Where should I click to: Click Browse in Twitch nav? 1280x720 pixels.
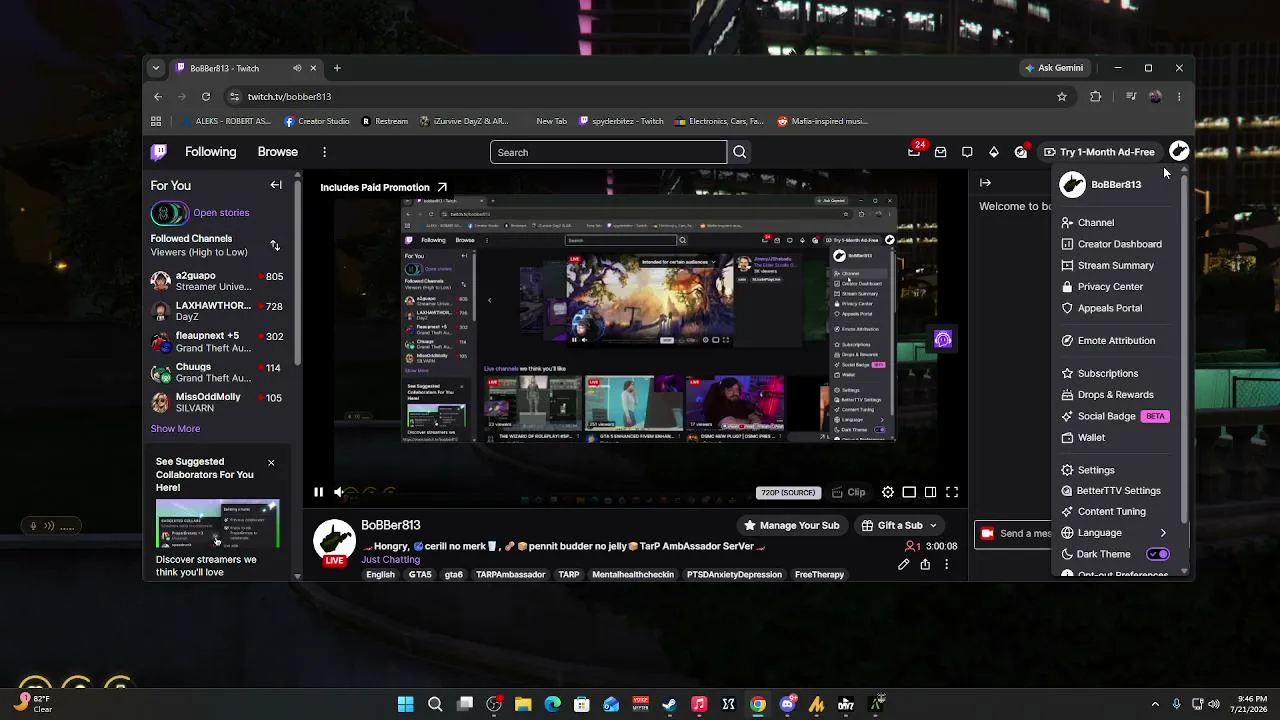pos(277,152)
